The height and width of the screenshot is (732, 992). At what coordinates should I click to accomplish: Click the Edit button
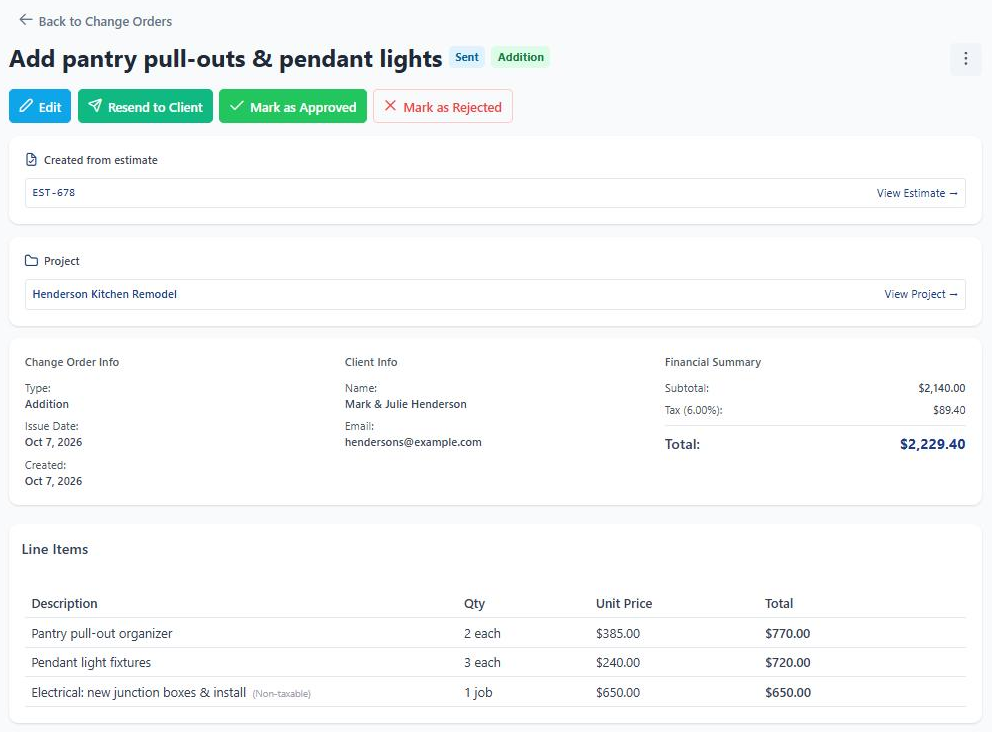[x=40, y=106]
